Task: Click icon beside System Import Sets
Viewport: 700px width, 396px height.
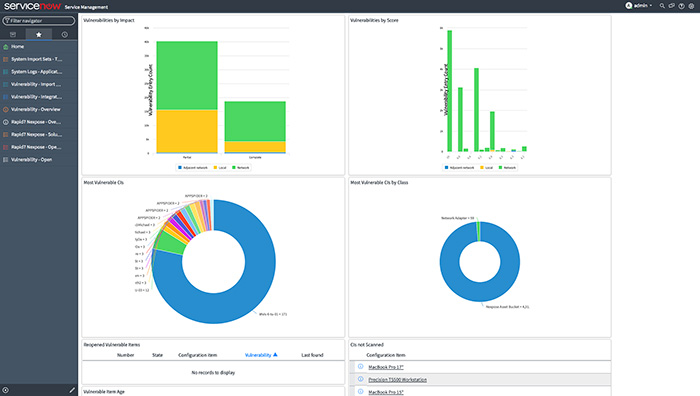Action: click(6, 59)
